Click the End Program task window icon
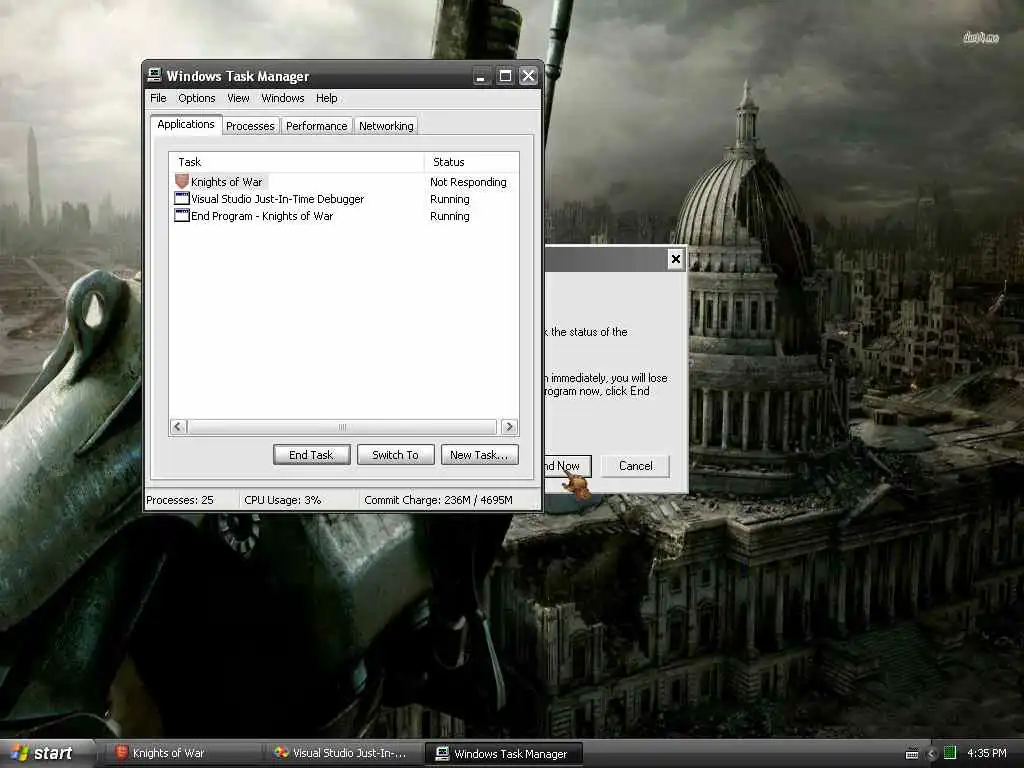This screenshot has width=1024, height=768. 182,216
